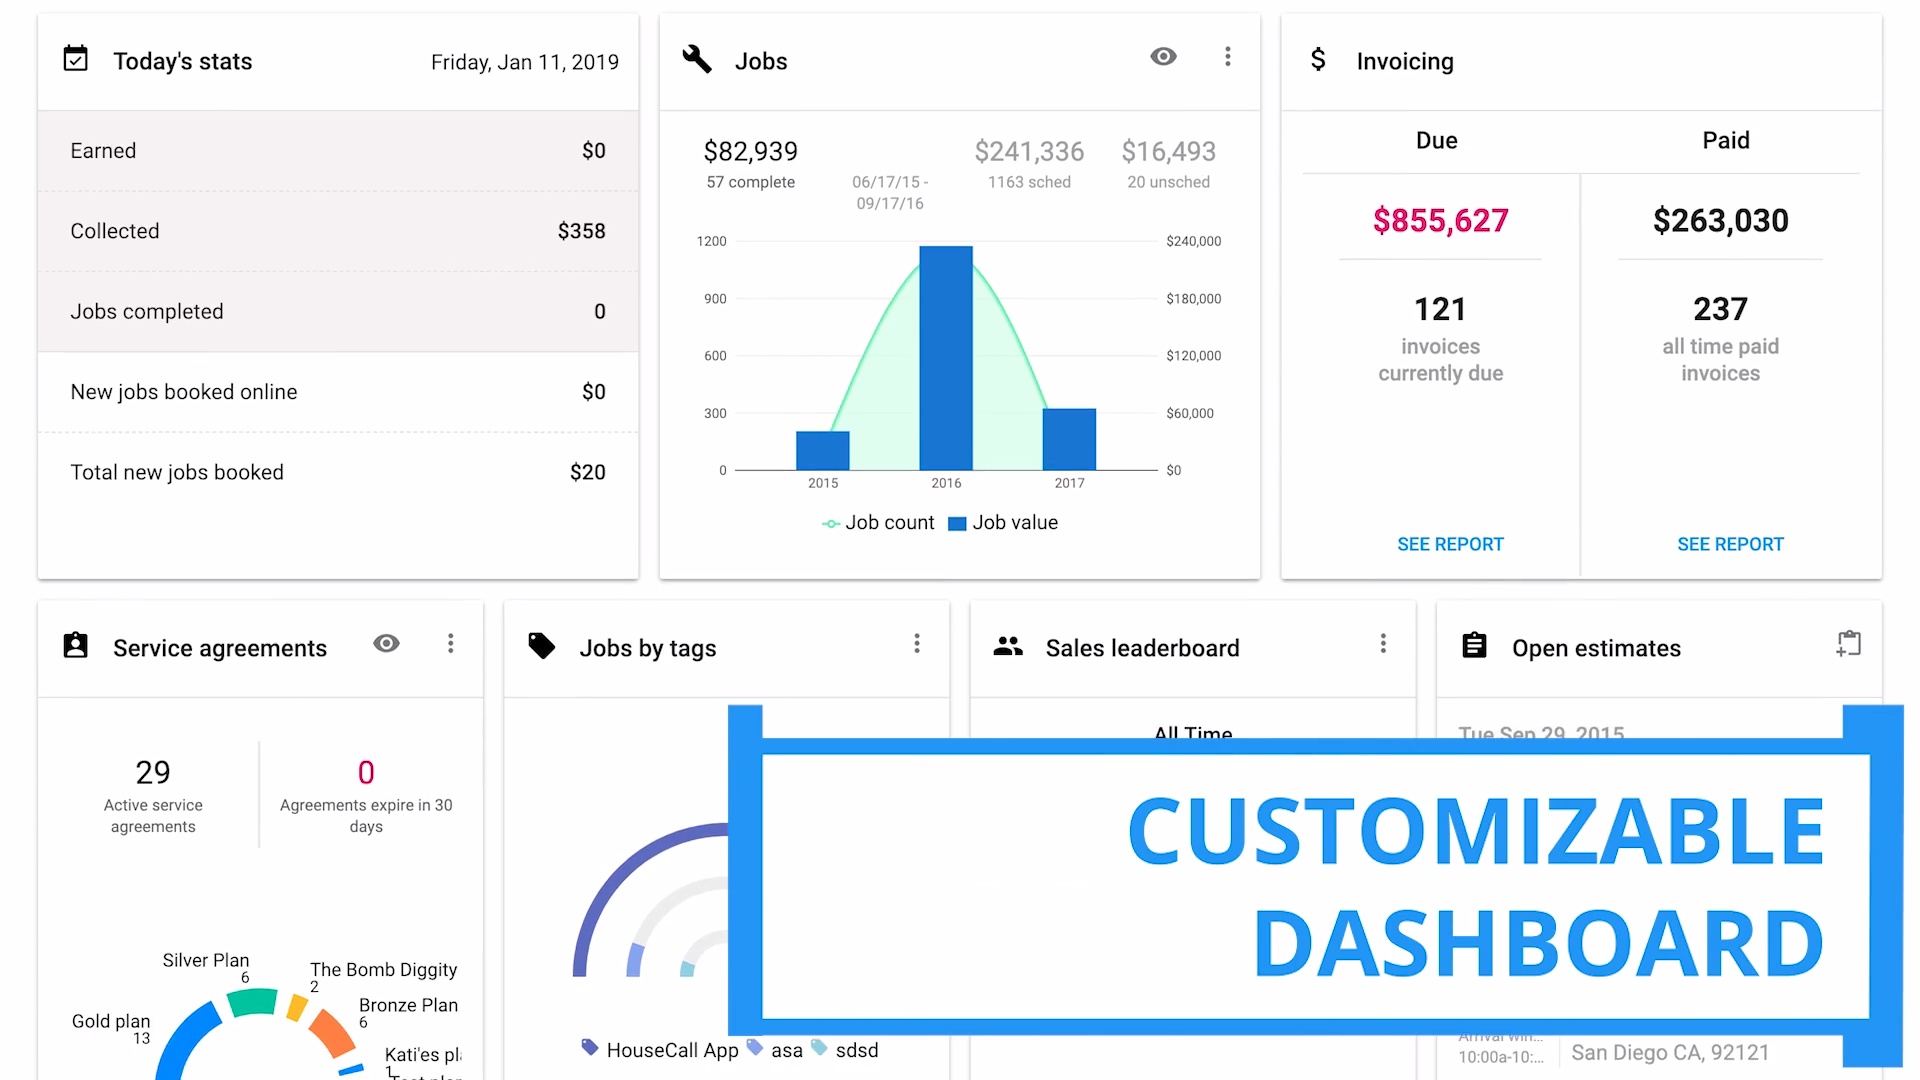The width and height of the screenshot is (1920, 1080).
Task: Click SEE REPORT under Due invoices
Action: [x=1450, y=544]
